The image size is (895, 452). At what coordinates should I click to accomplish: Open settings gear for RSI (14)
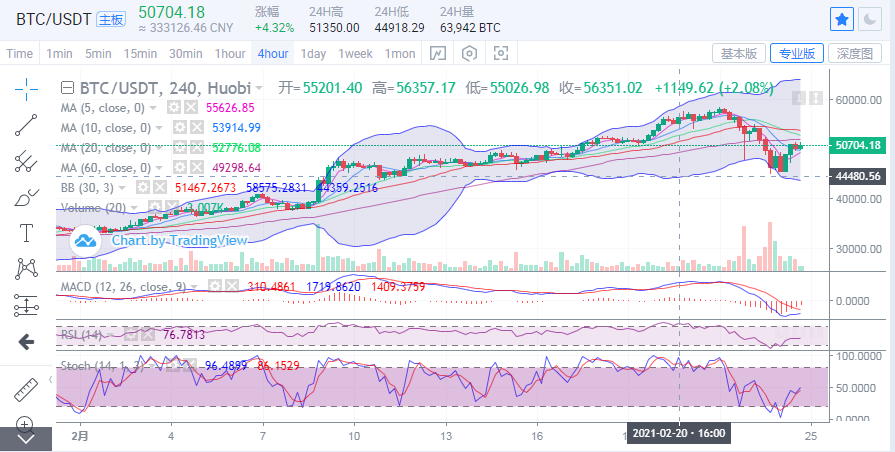point(131,334)
